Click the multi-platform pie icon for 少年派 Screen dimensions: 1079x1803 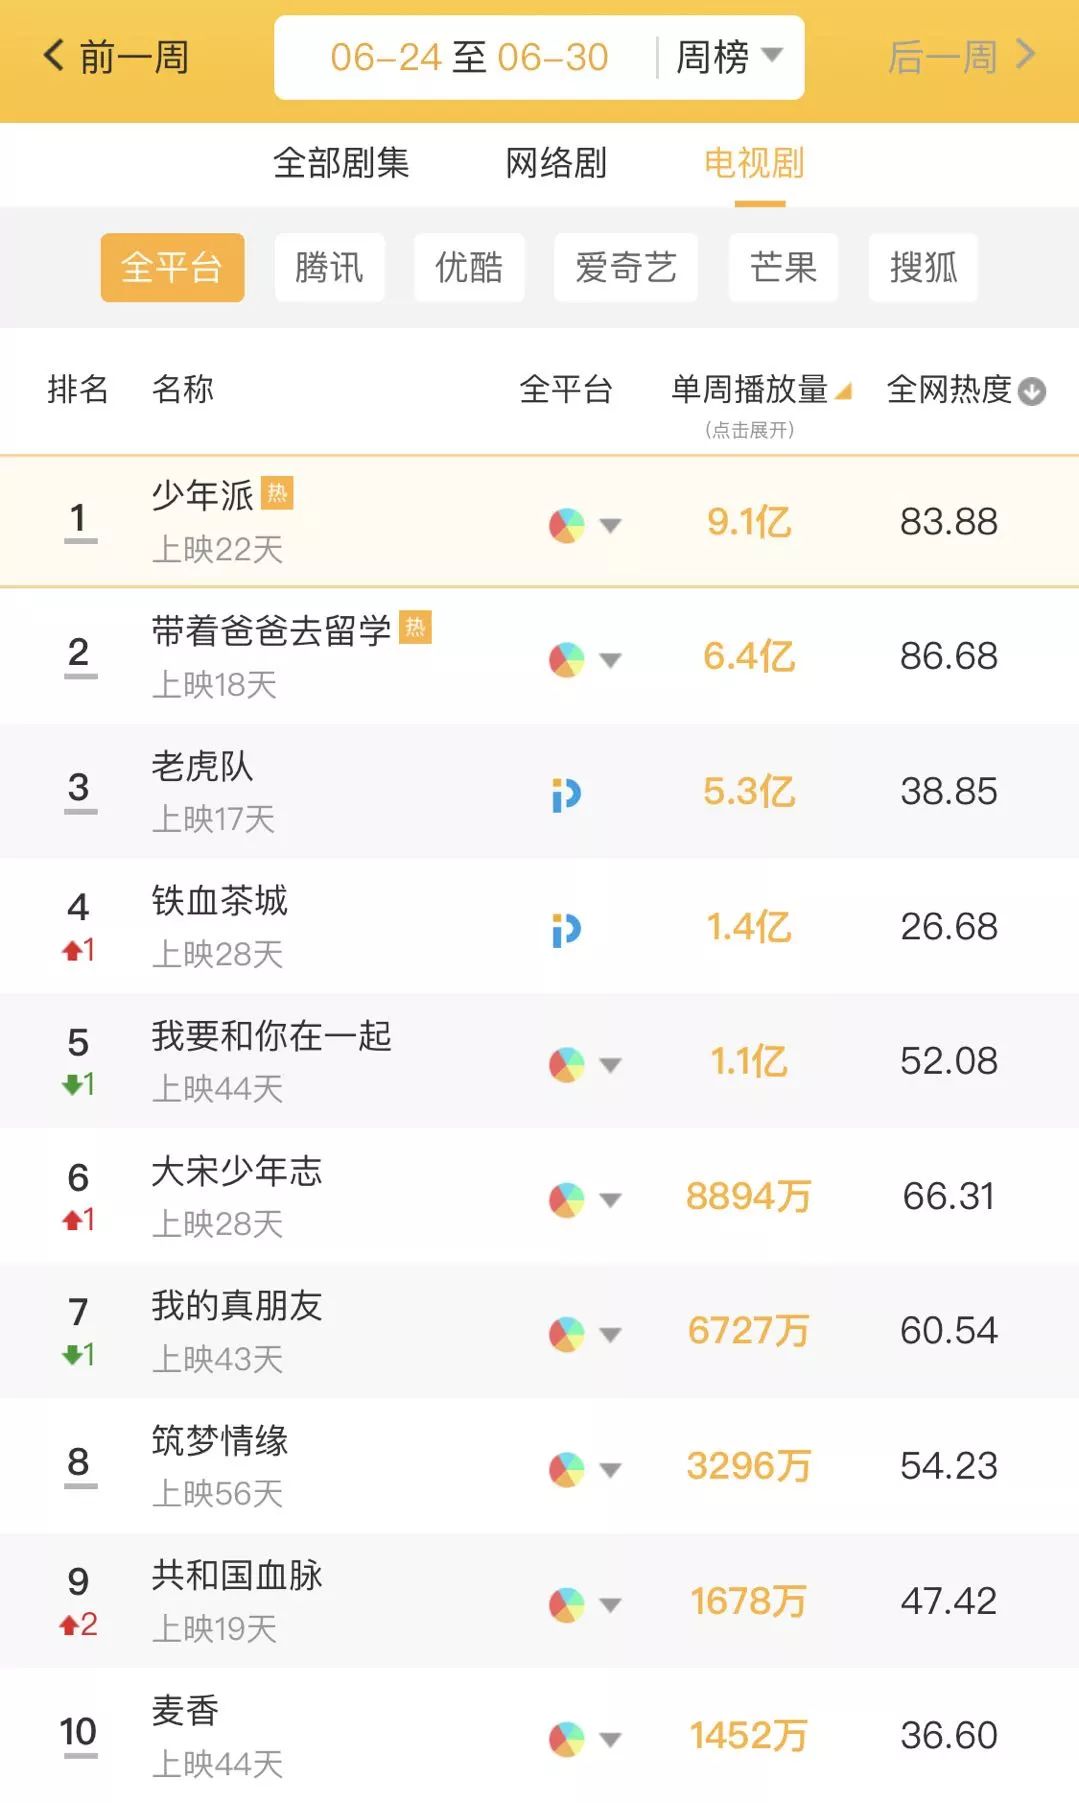pos(566,525)
